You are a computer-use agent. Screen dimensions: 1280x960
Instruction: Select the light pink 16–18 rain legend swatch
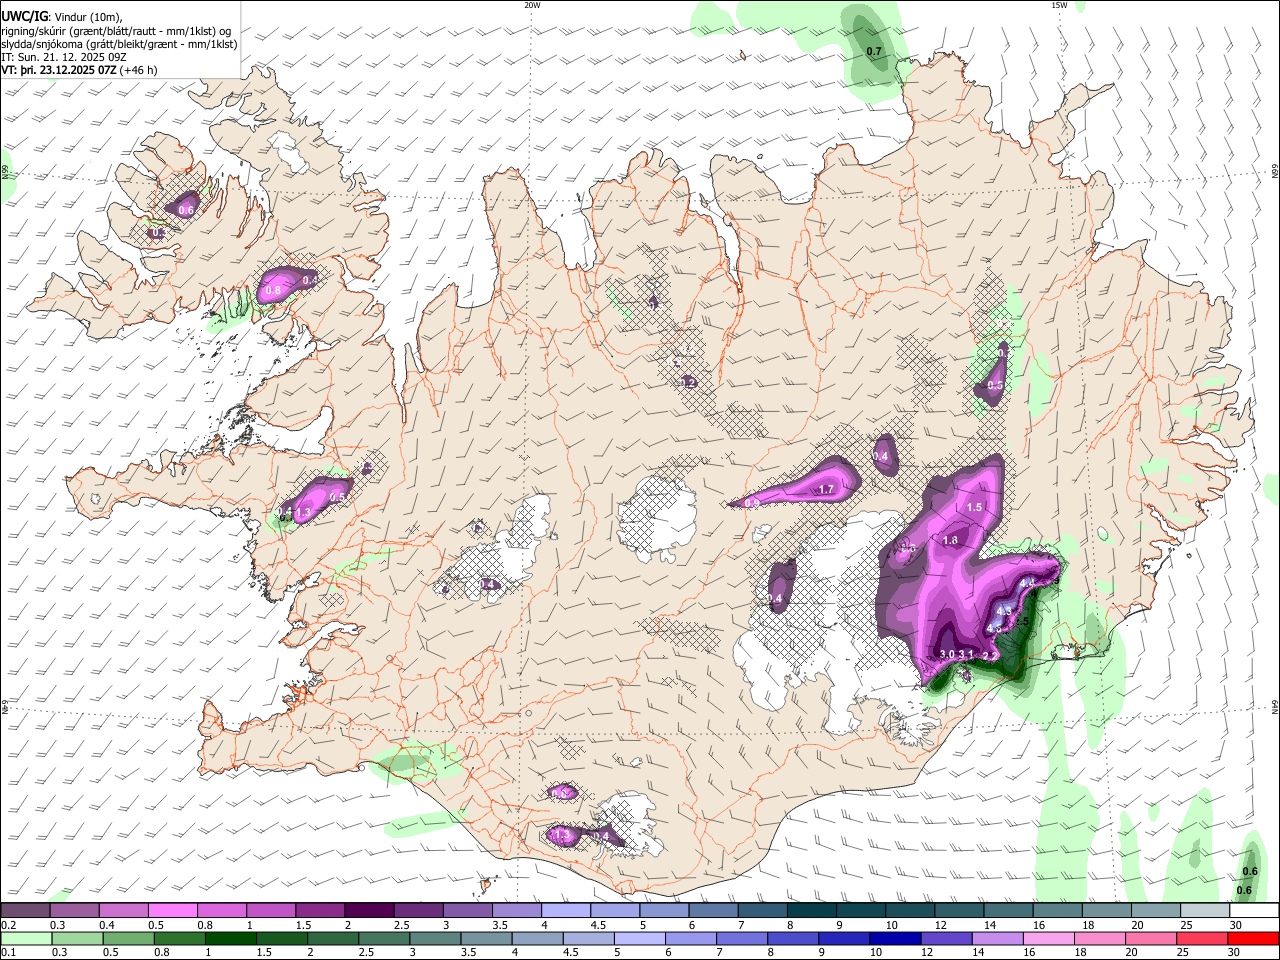[1048, 938]
